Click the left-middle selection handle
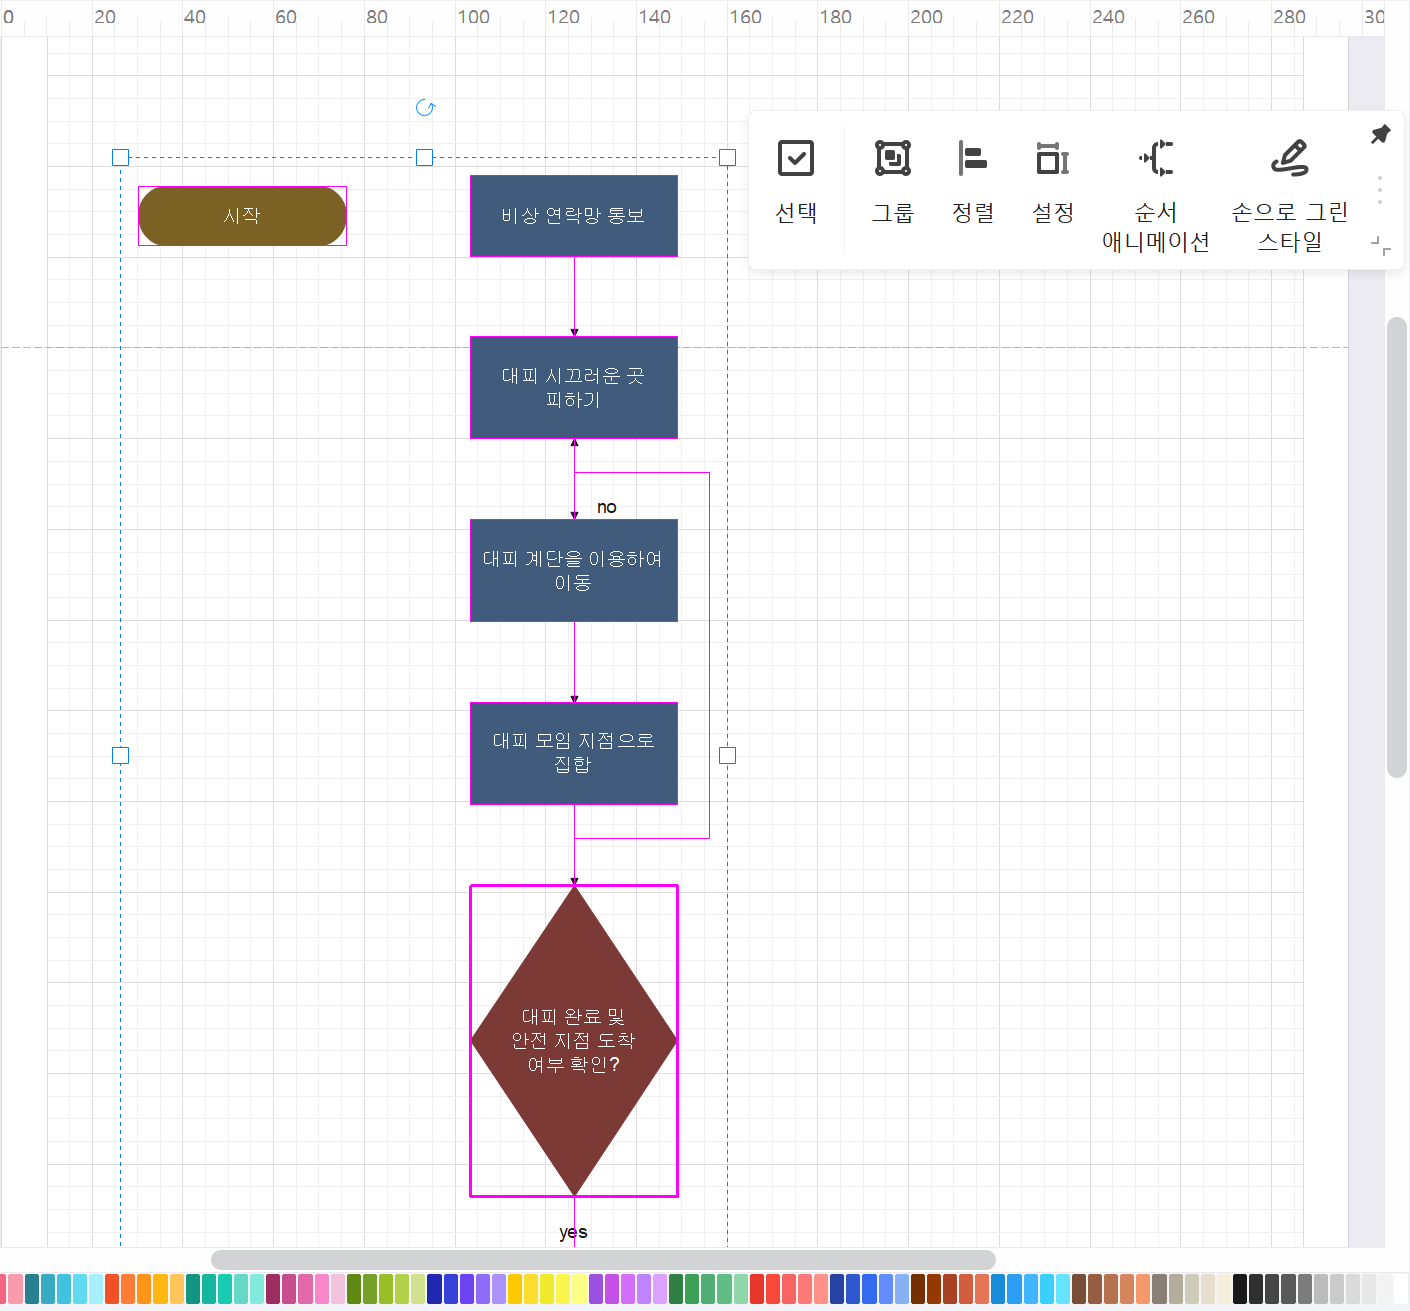The height and width of the screenshot is (1311, 1410). 120,755
